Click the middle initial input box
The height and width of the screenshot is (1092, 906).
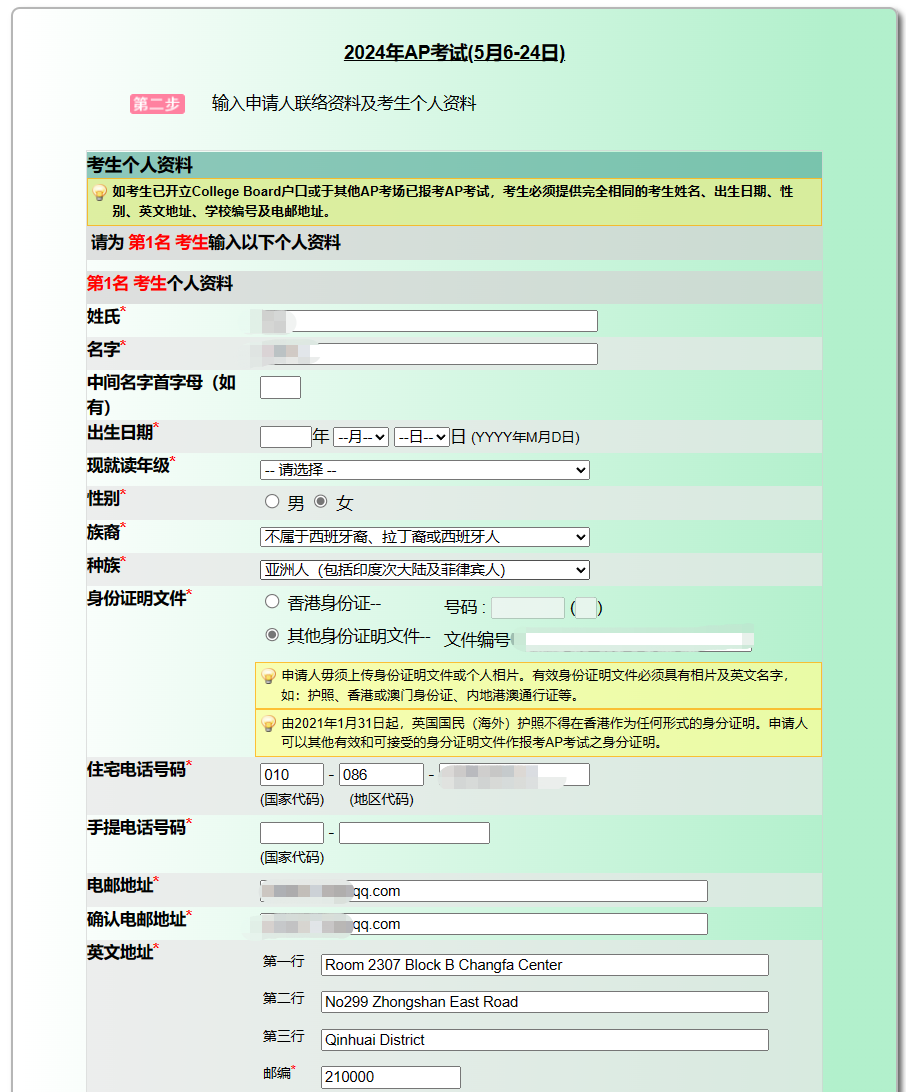[x=281, y=387]
